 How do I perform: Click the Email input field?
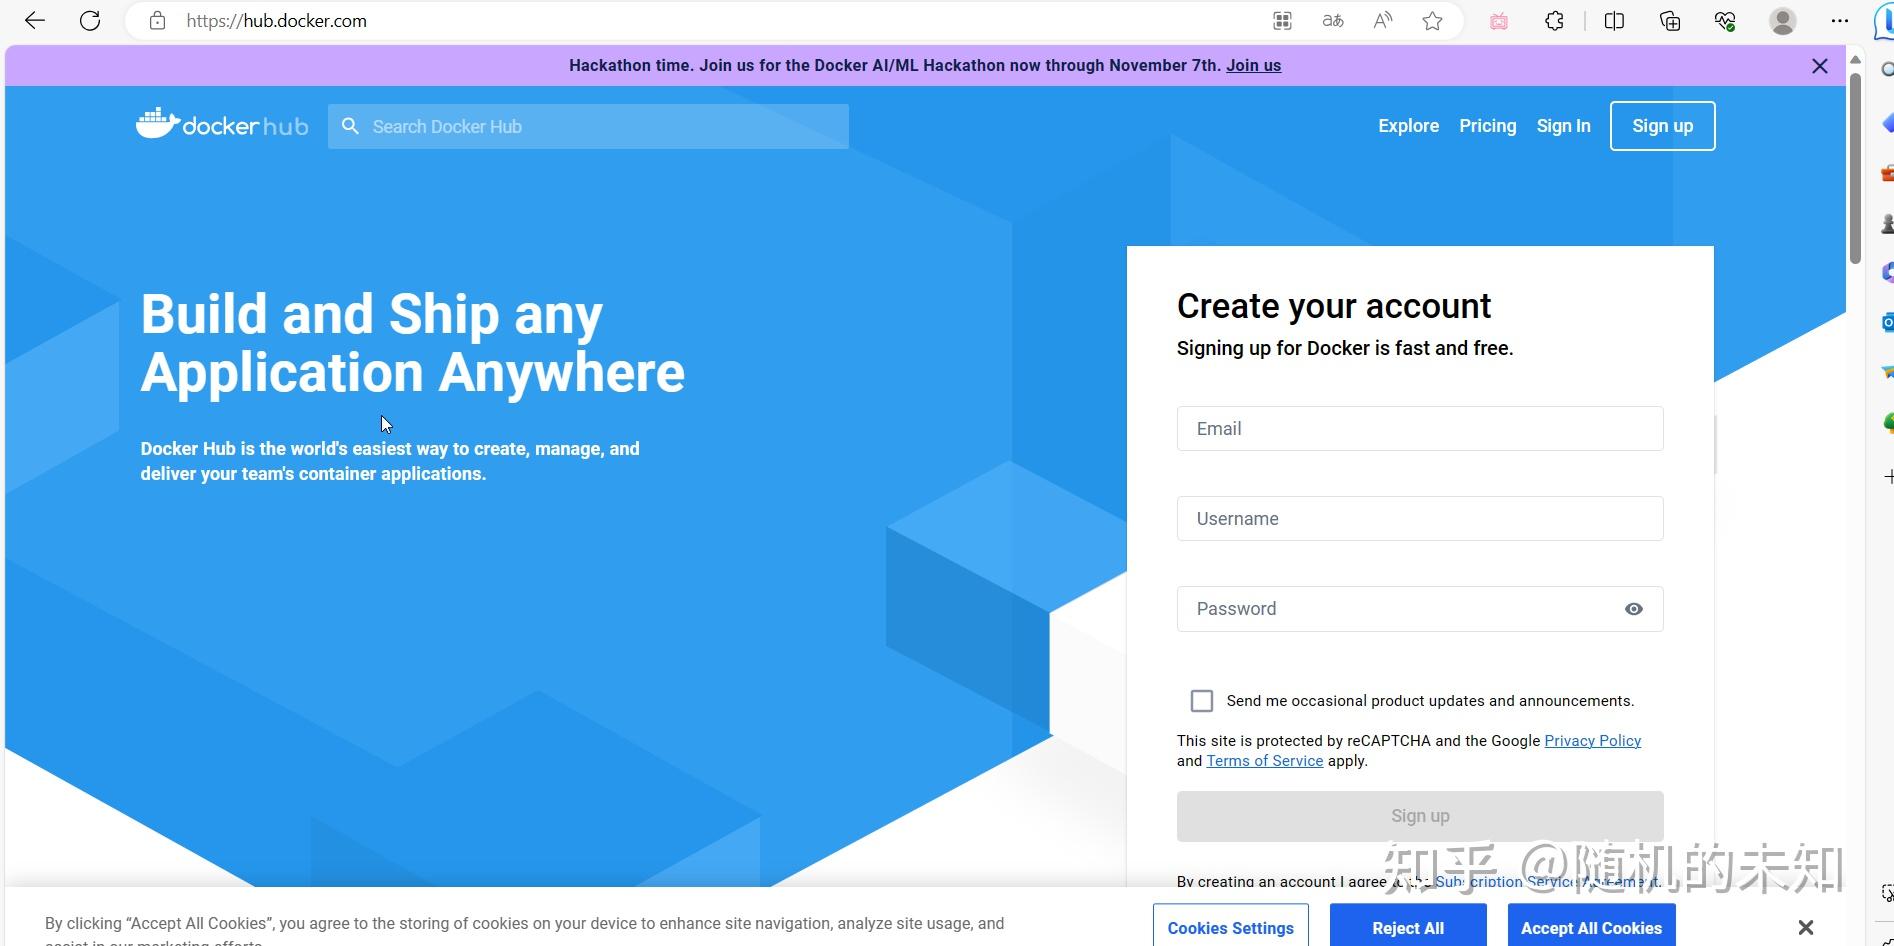point(1419,428)
